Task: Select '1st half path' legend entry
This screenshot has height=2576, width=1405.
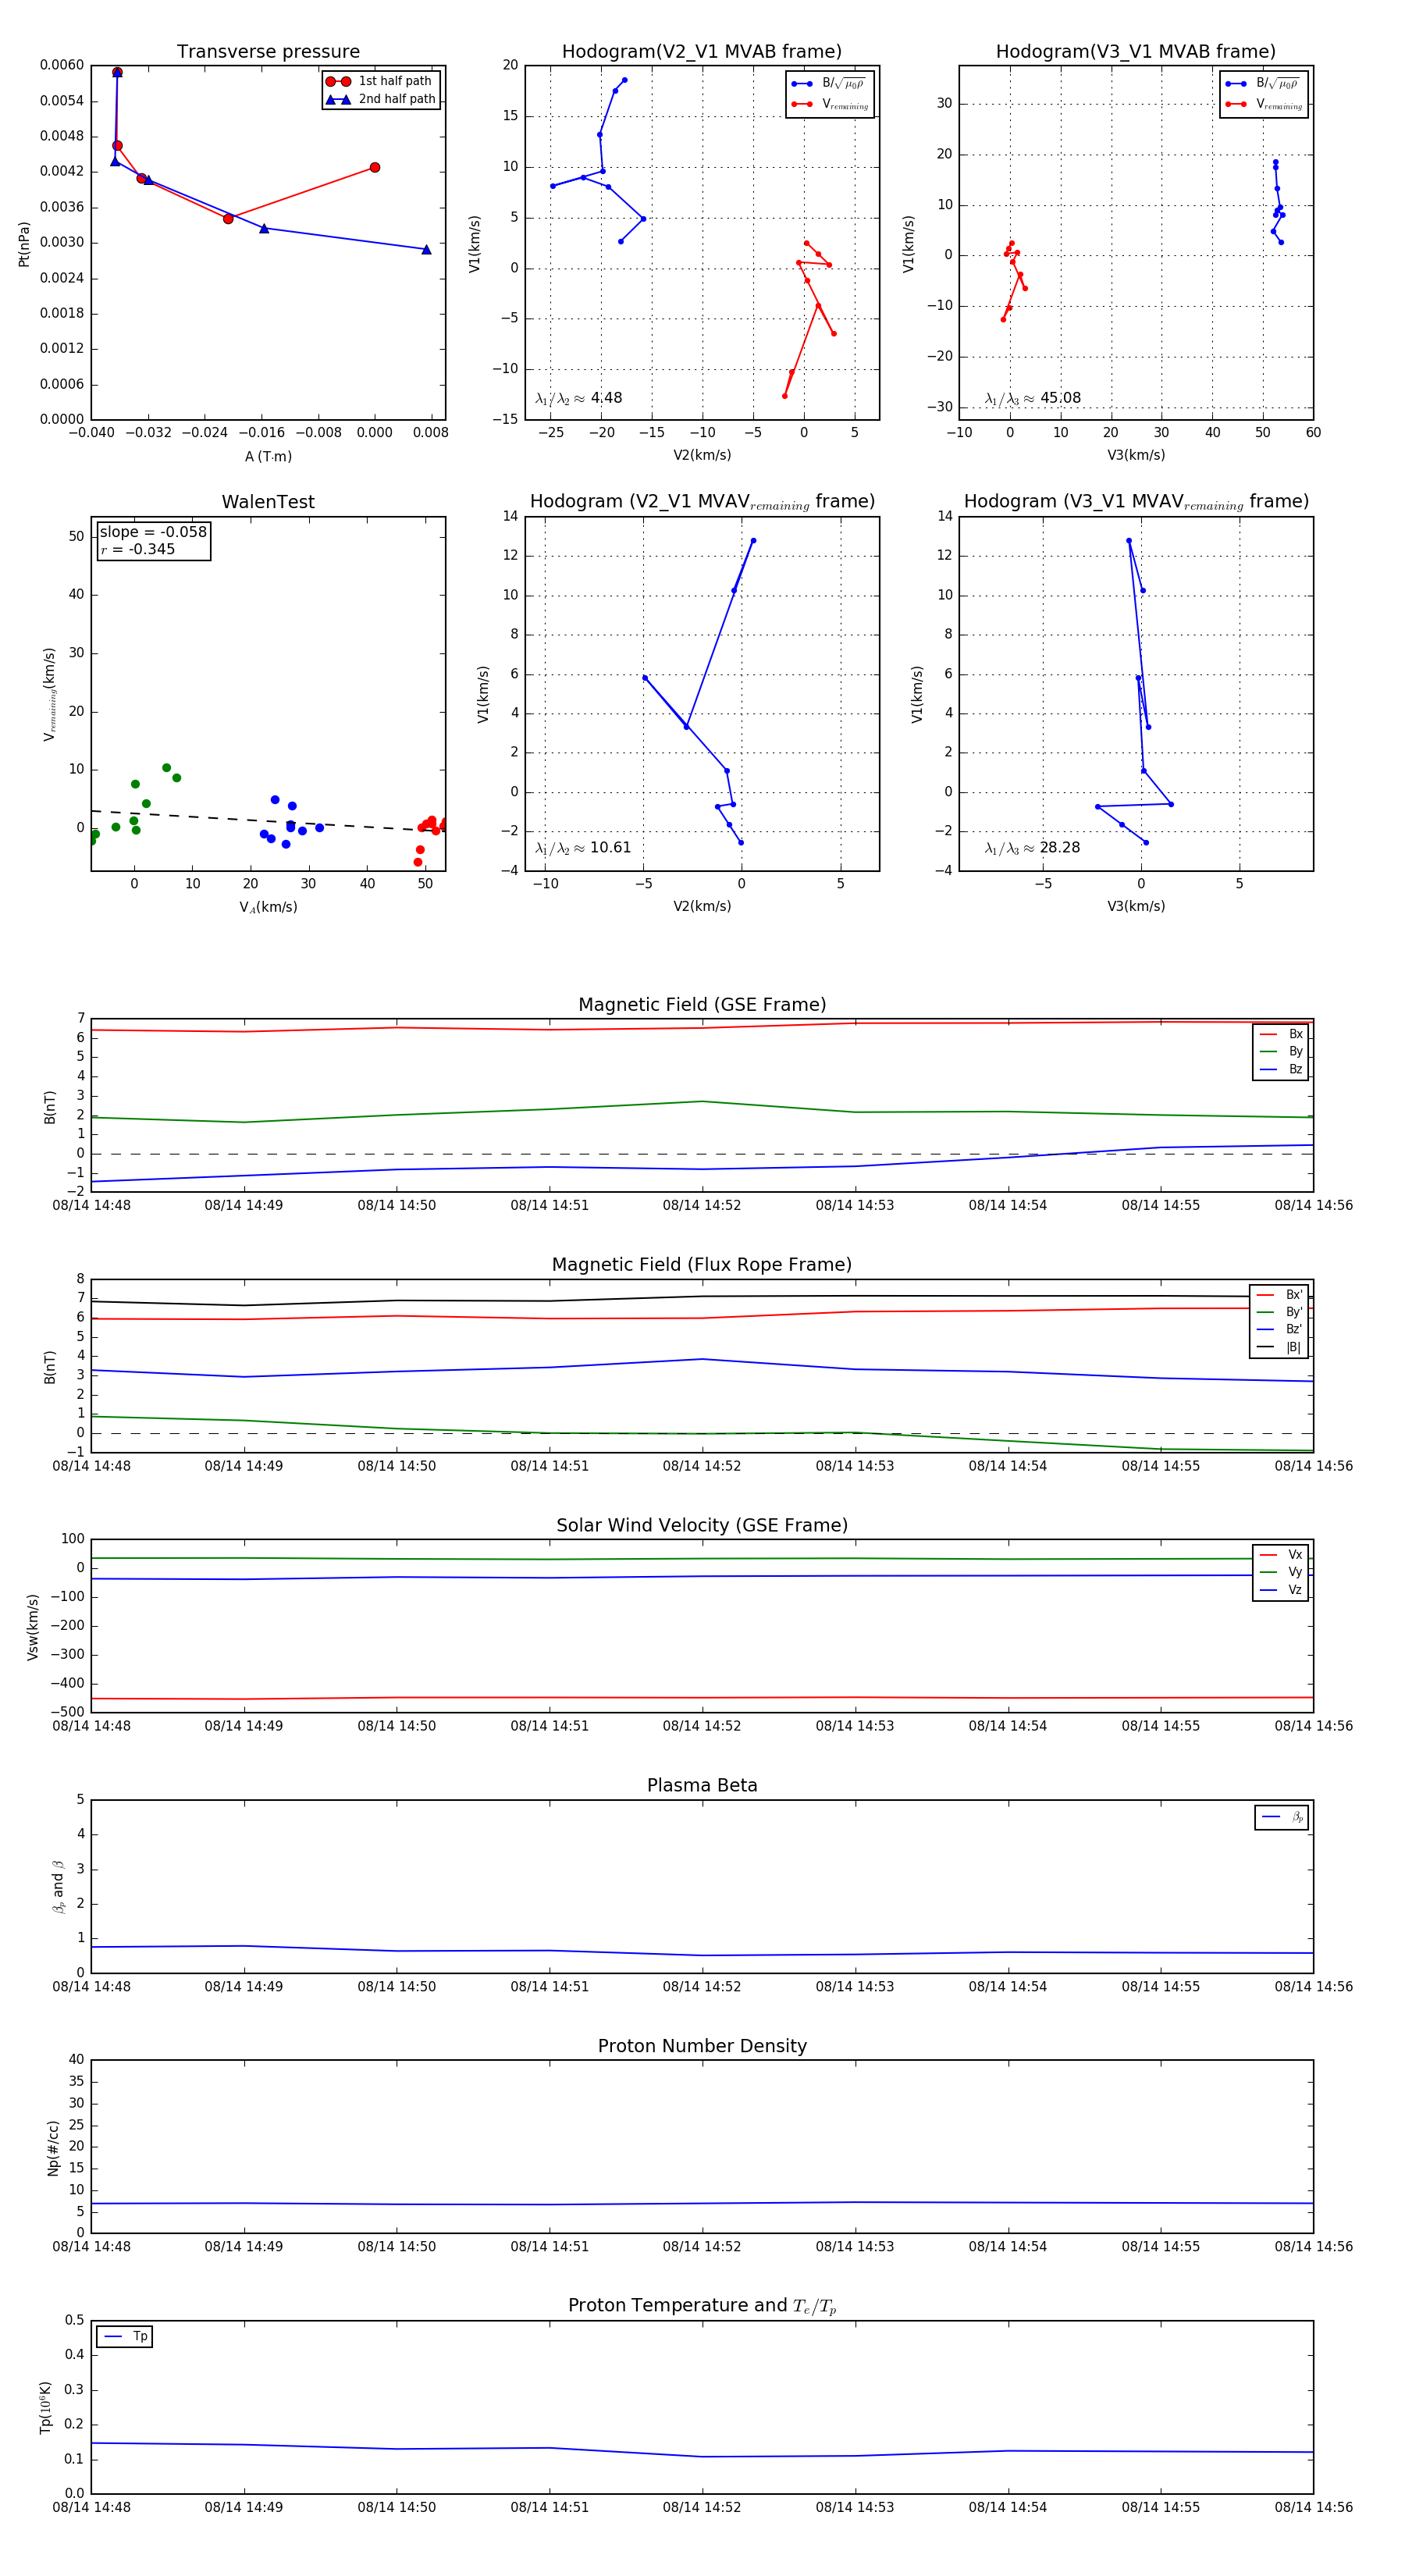Action: pos(381,81)
